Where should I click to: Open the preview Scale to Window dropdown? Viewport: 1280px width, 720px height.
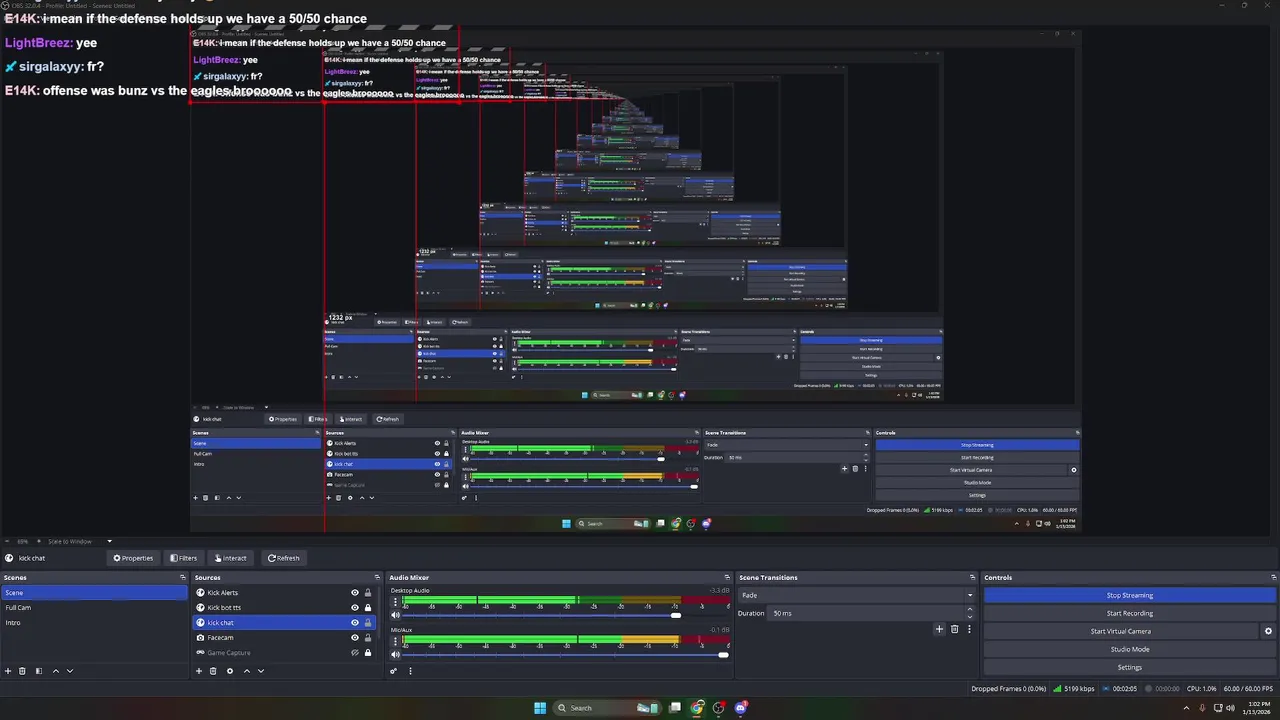click(x=80, y=541)
